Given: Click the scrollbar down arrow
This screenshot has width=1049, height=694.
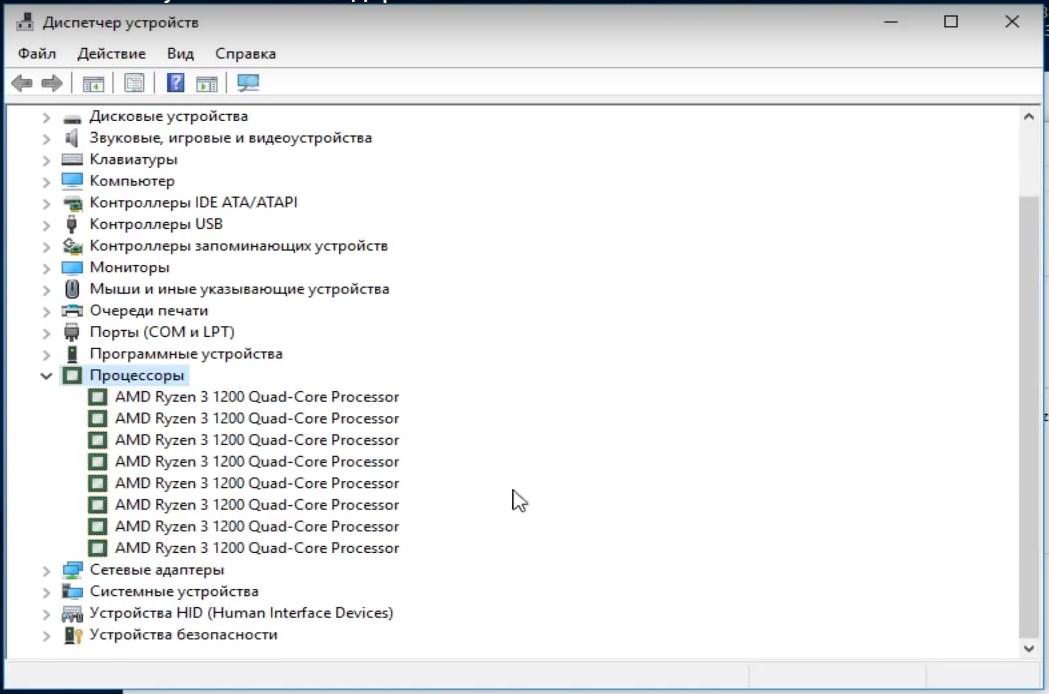Looking at the screenshot, I should 1028,648.
